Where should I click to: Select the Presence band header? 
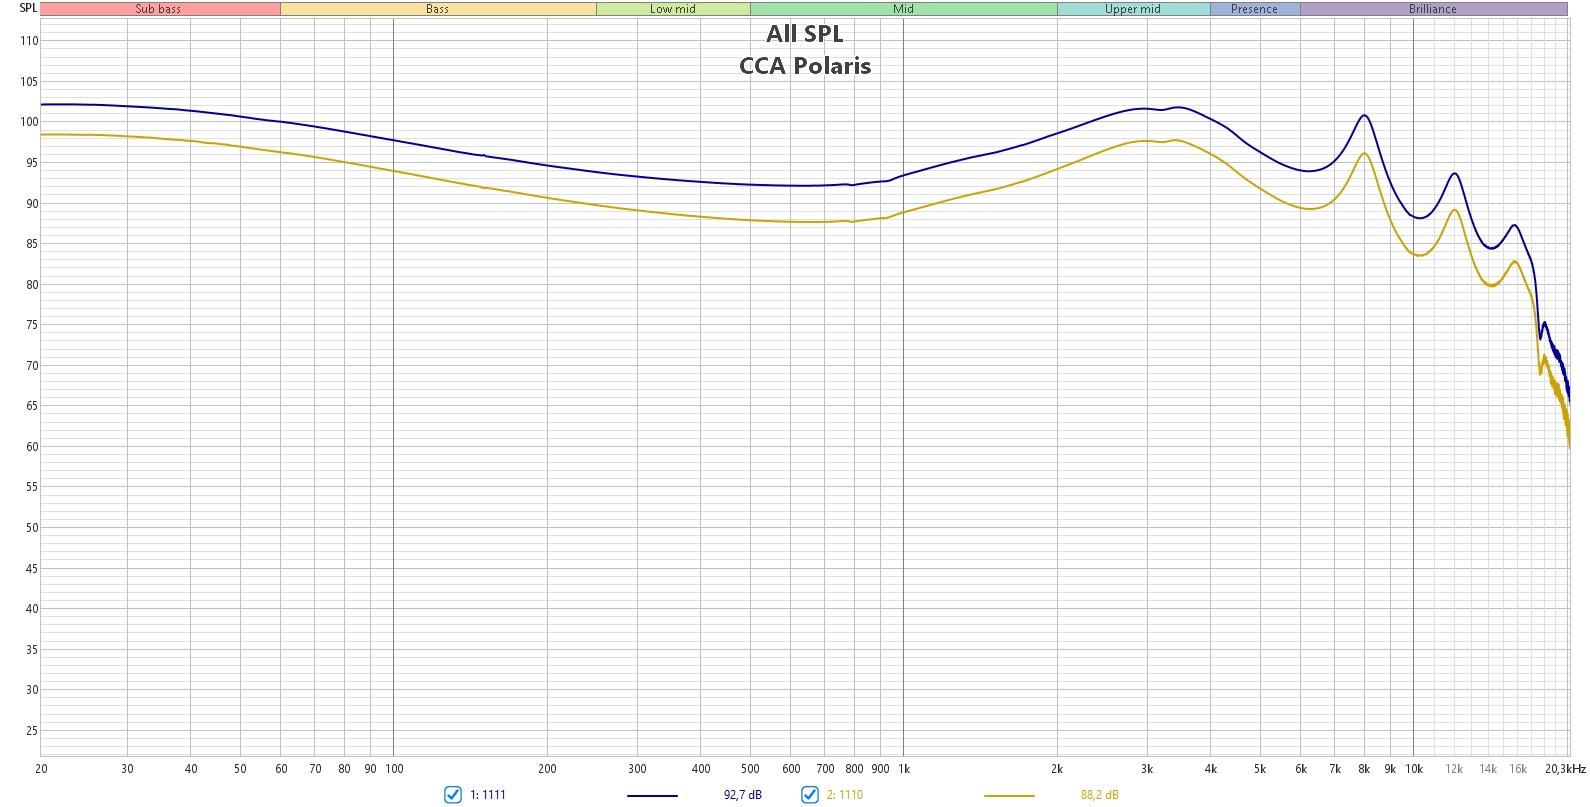pos(1255,9)
